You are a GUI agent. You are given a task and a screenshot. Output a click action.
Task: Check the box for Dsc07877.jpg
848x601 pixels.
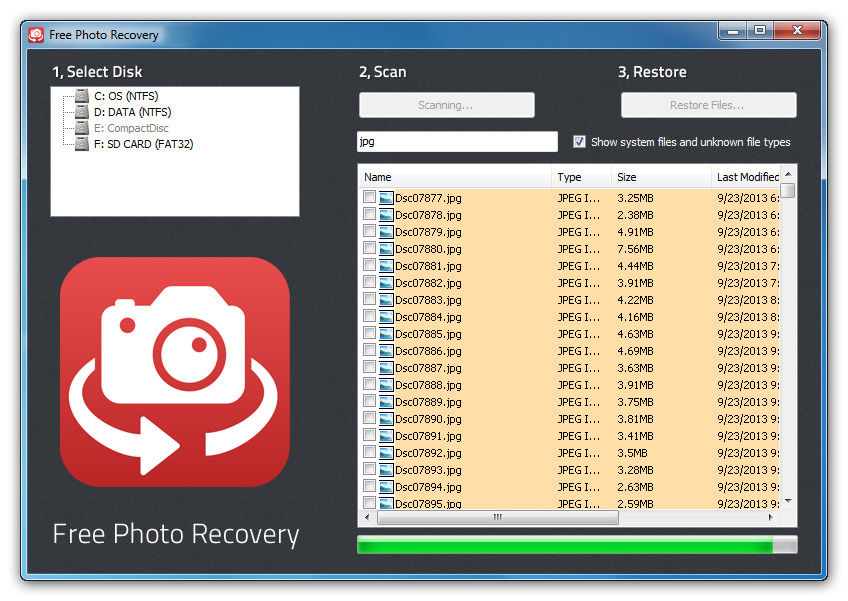[x=369, y=197]
